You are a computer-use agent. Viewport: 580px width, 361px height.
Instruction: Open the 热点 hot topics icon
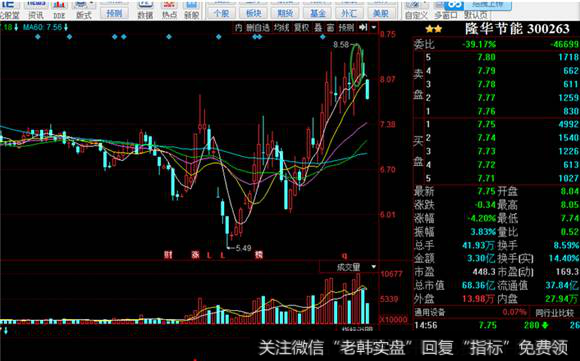click(169, 9)
